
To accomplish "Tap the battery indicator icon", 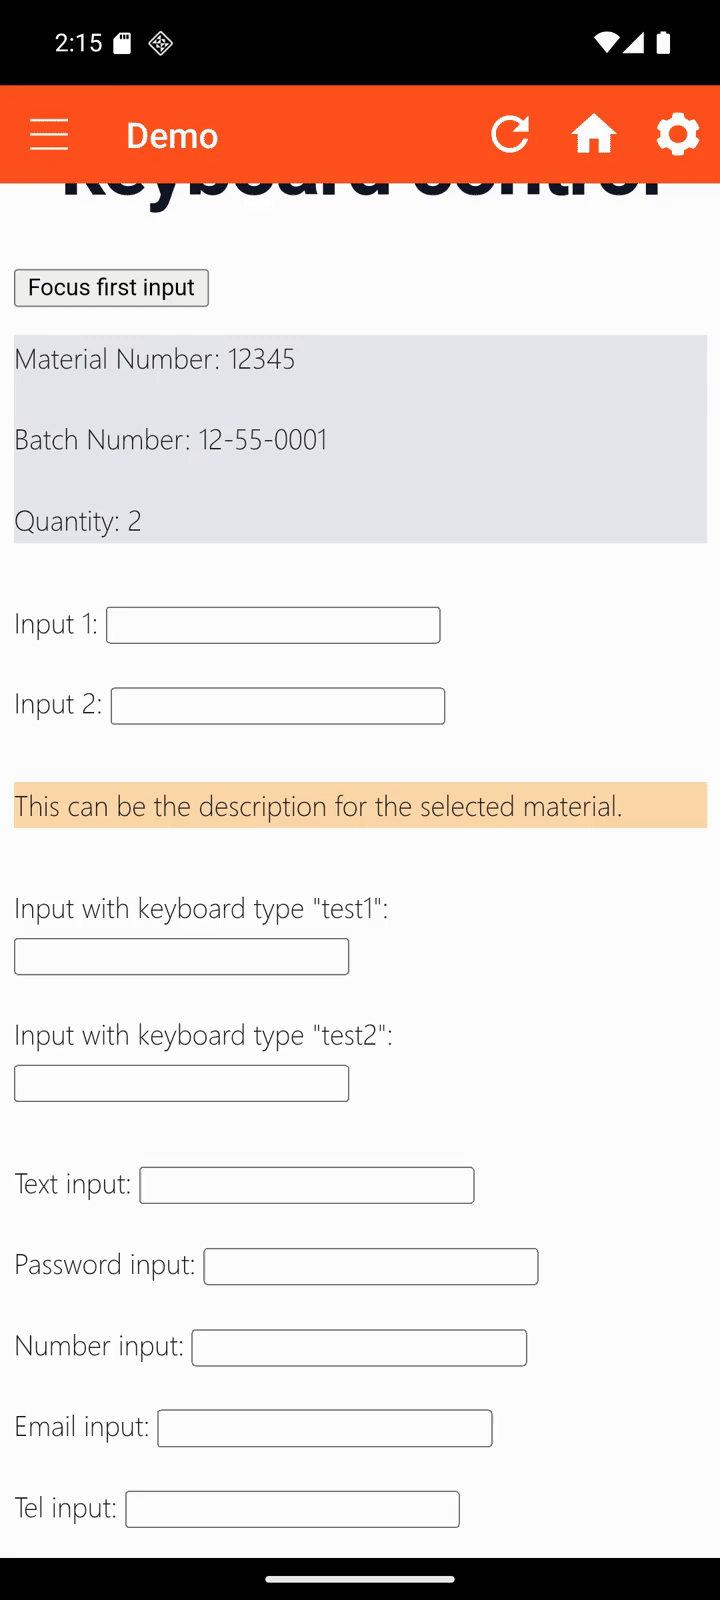I will (662, 42).
